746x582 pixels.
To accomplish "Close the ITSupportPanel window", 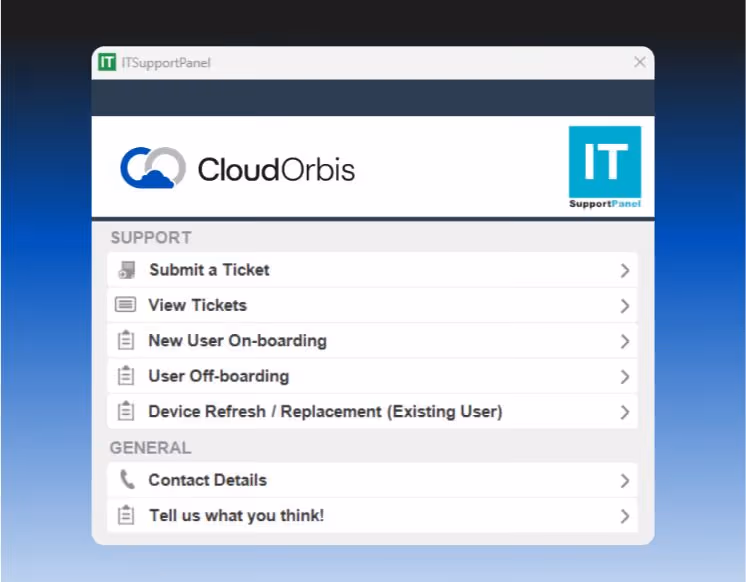I will (x=640, y=62).
